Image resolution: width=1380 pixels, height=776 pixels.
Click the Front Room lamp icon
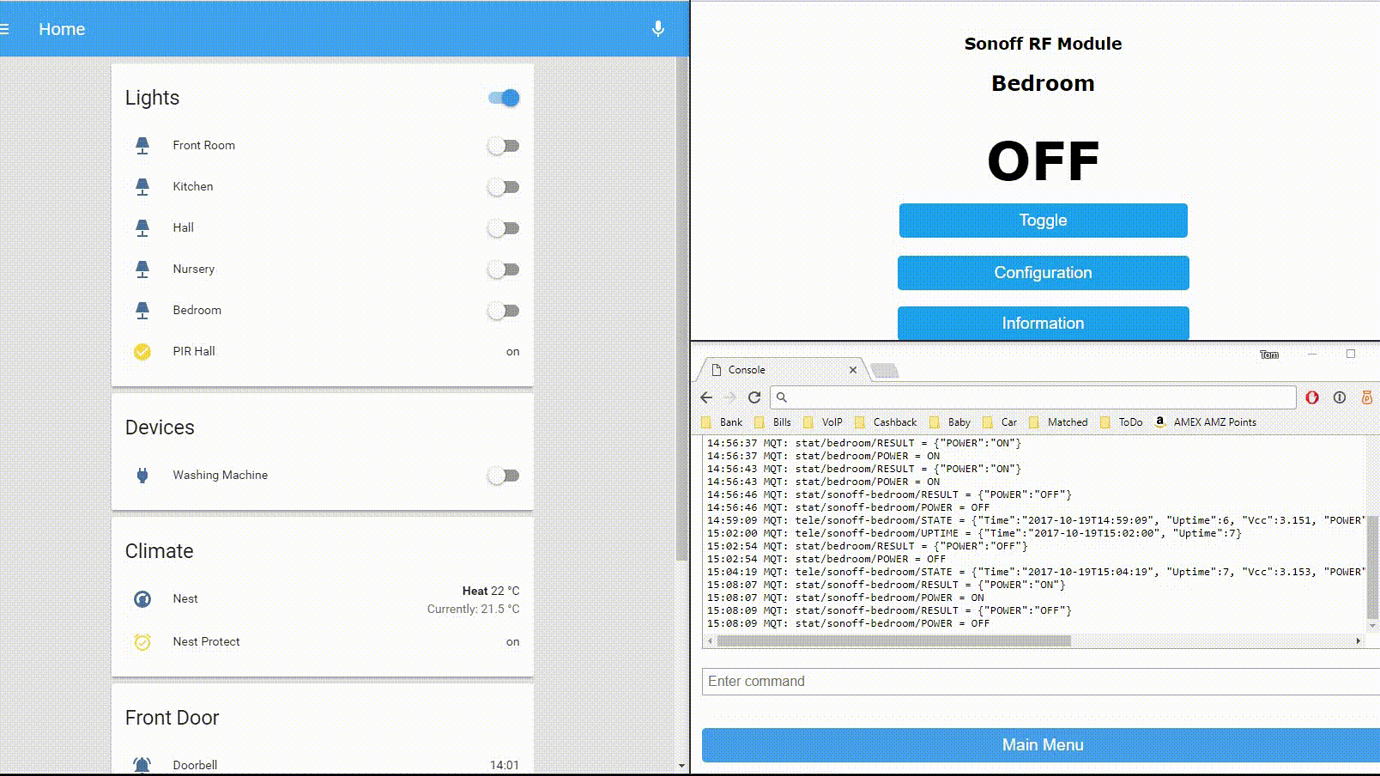point(142,146)
